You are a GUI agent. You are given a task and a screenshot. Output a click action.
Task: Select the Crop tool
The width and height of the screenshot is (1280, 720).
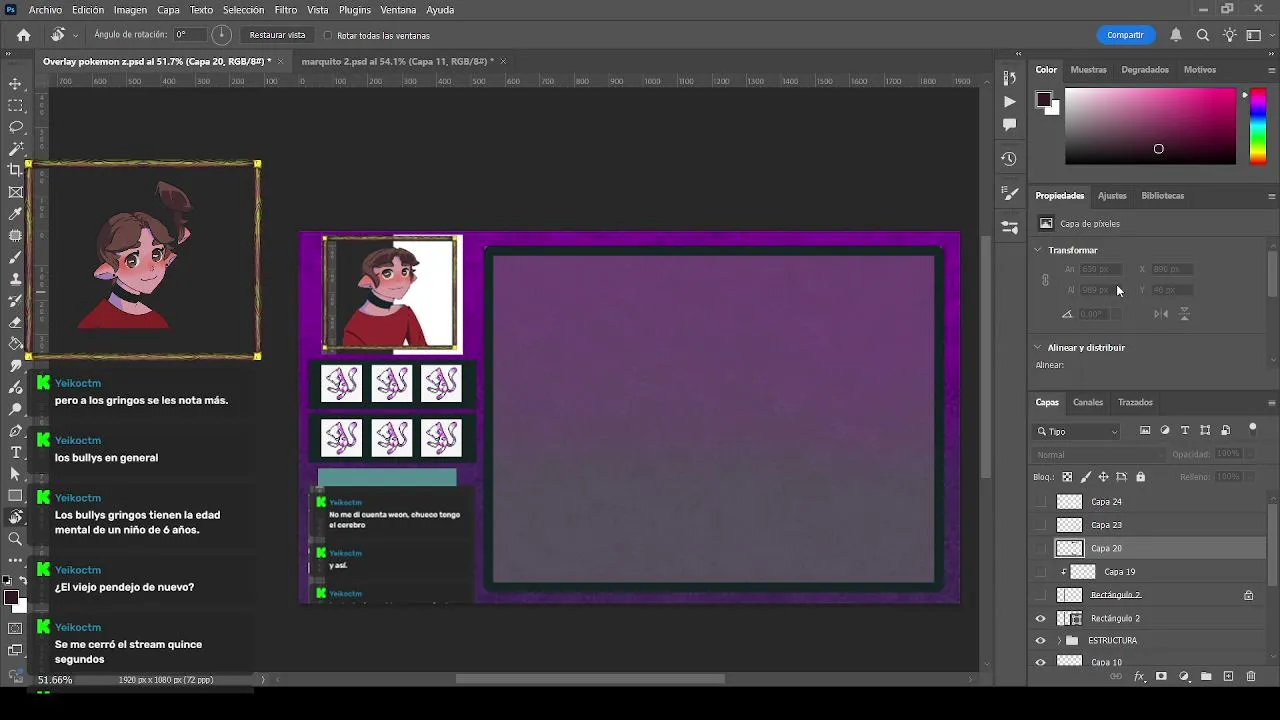(15, 170)
